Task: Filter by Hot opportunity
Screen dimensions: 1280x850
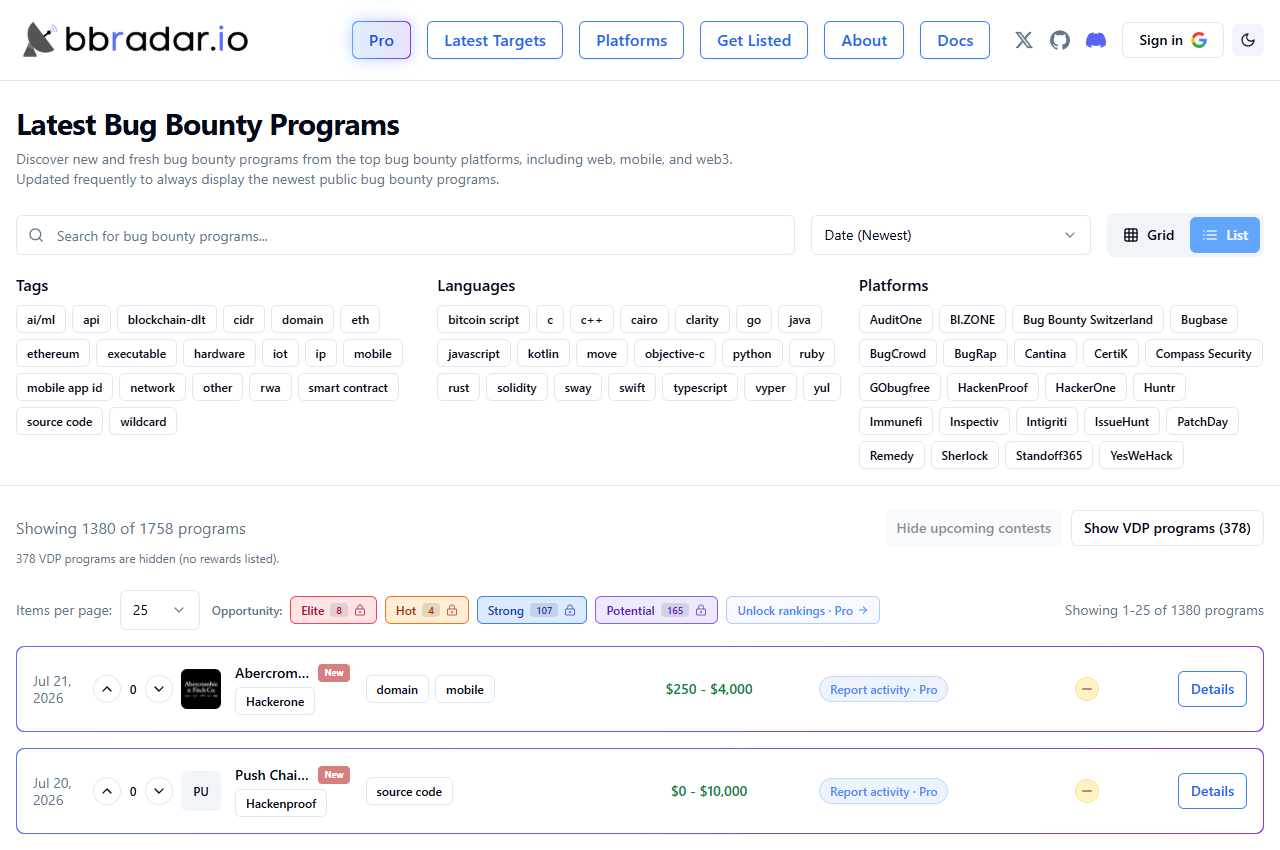Action: 427,610
